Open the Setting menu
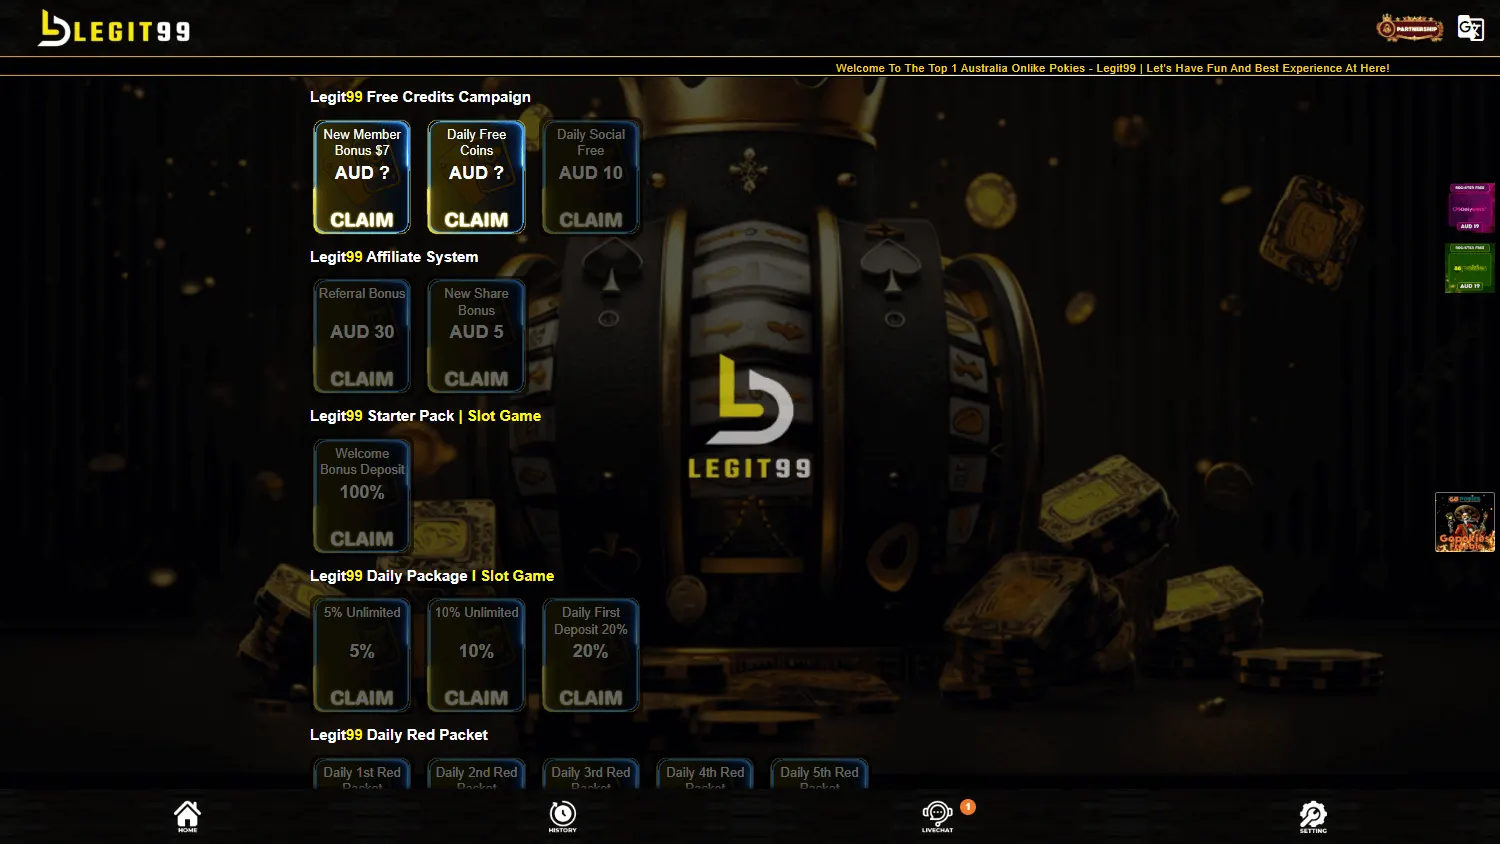Screen dimensions: 1500x844 click(1313, 816)
